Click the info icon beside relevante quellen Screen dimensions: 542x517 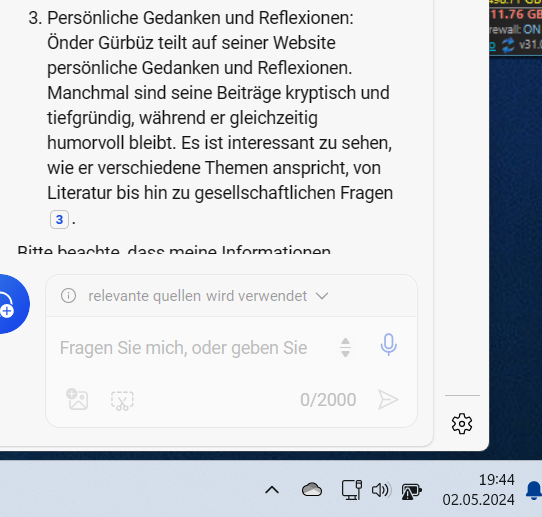click(x=68, y=296)
